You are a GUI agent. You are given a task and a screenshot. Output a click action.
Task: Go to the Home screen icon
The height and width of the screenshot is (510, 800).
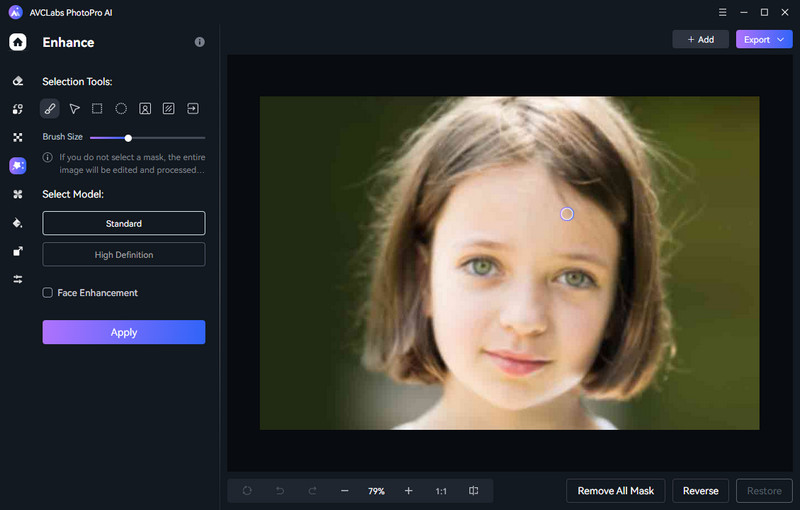click(x=18, y=42)
